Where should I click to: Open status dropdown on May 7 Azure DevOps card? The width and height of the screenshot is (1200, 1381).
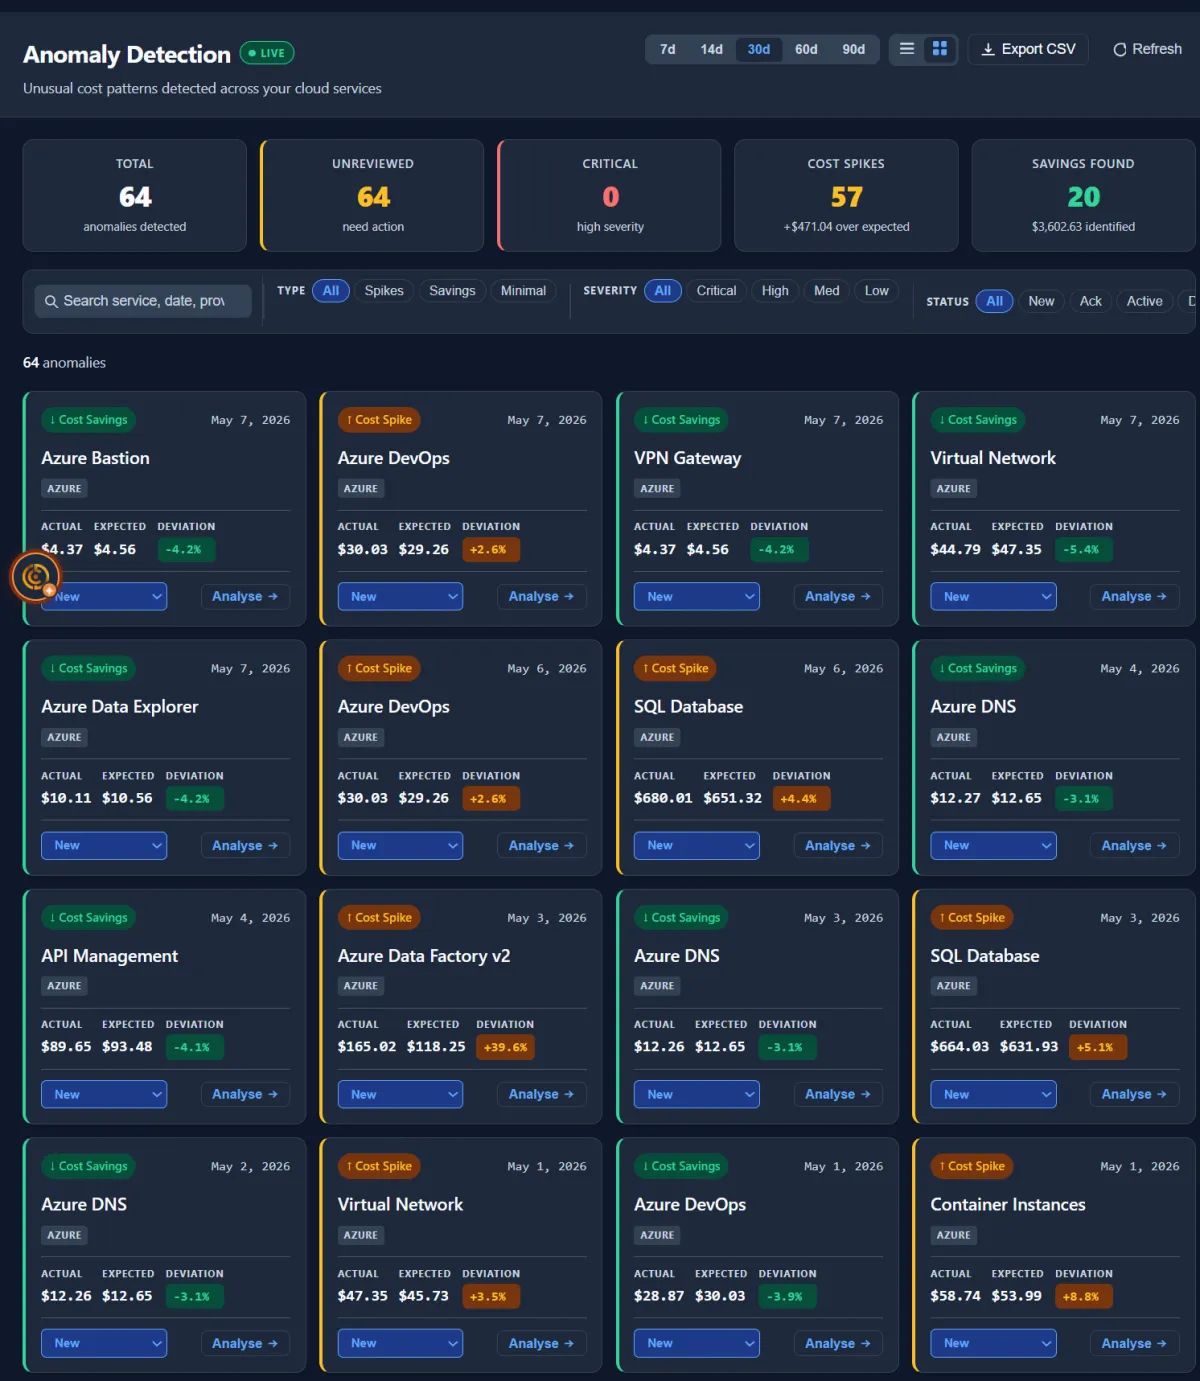point(400,596)
